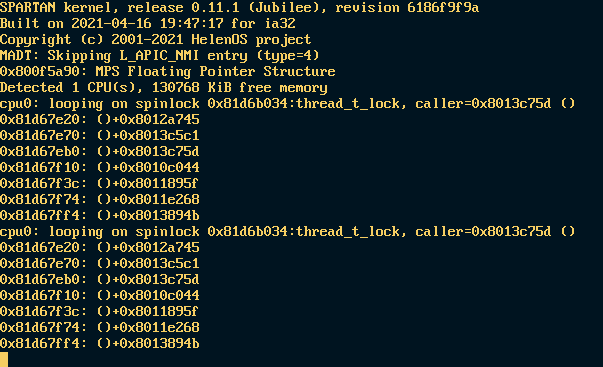The height and width of the screenshot is (367, 603).
Task: Select the build time 19:47:17
Action: (191, 23)
